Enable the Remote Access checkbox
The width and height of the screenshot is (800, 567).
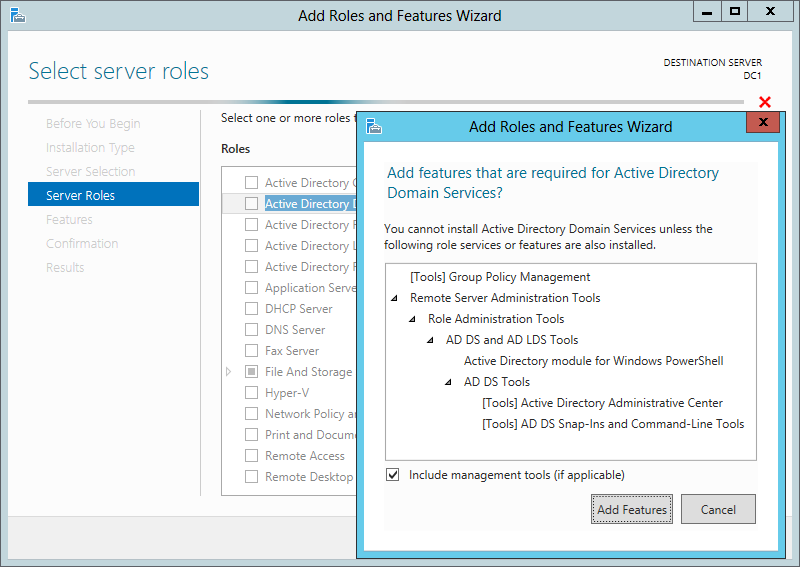click(x=252, y=455)
